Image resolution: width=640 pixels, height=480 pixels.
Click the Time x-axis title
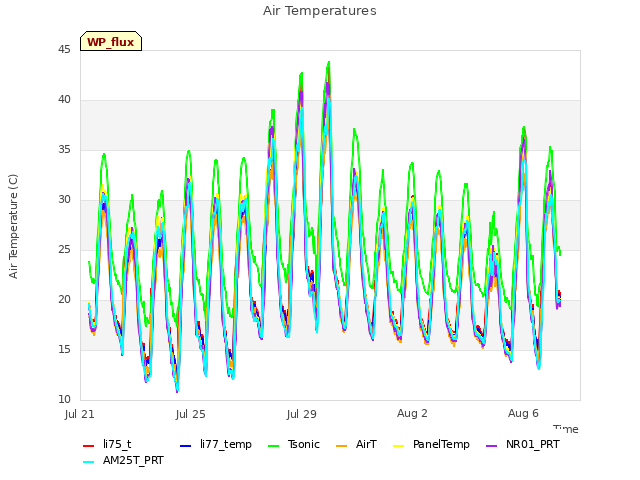(566, 429)
